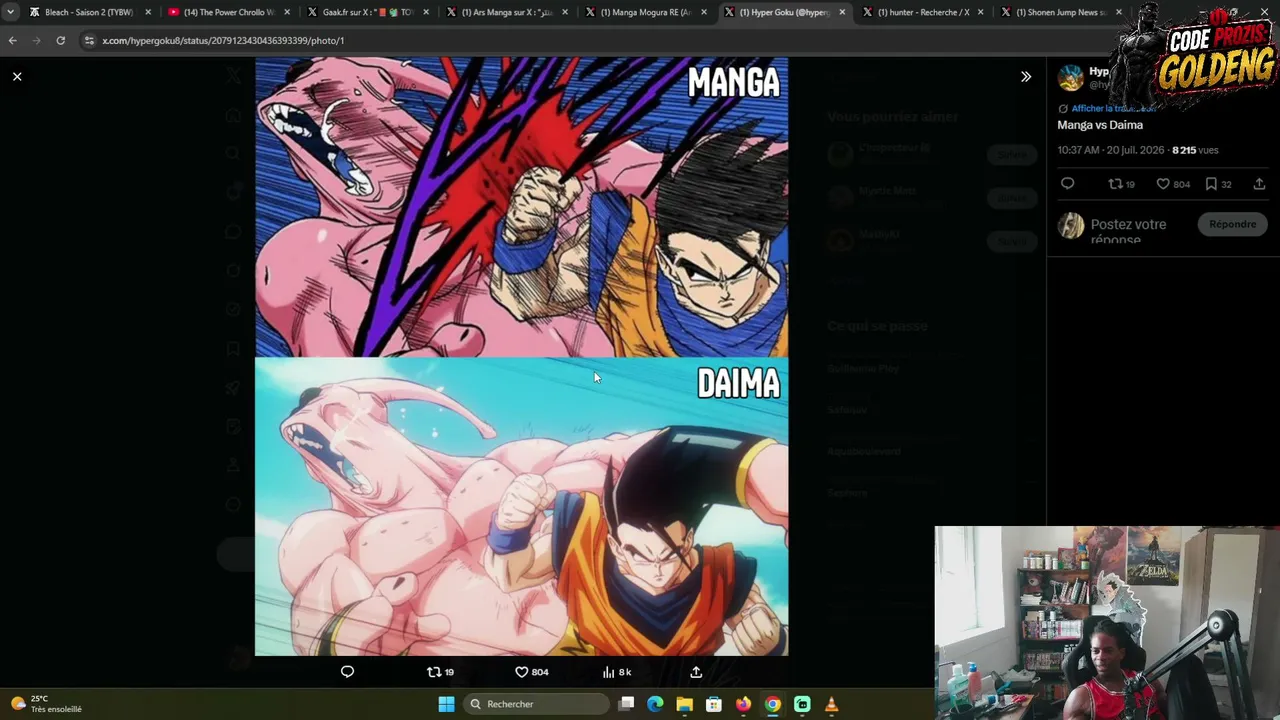Open the green chat app taskbar icon
The width and height of the screenshot is (1280, 720).
802,704
